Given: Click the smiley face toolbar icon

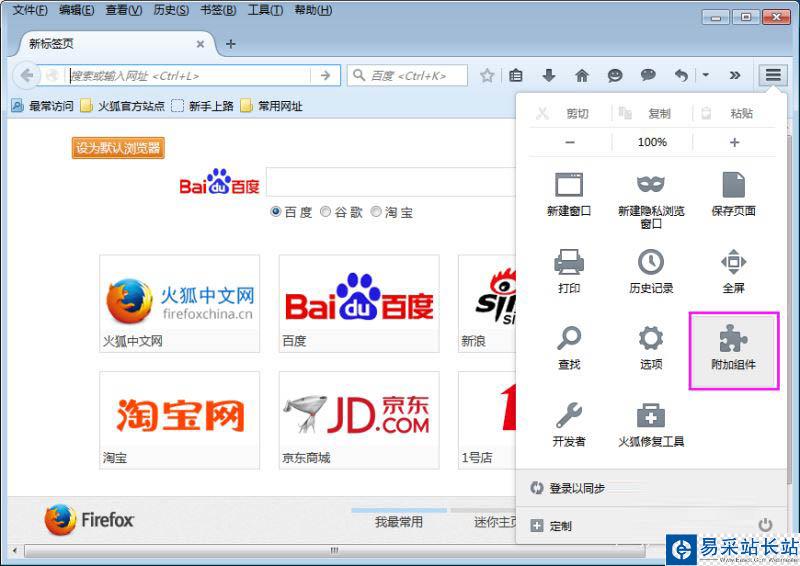Looking at the screenshot, I should pos(615,76).
